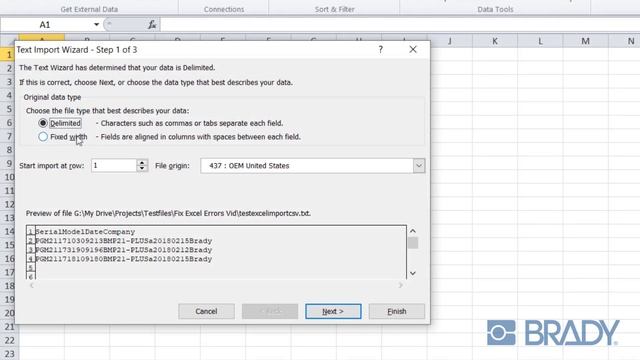The image size is (640, 360).
Task: Click preview line SerialModelDateCompany
Action: point(85,231)
